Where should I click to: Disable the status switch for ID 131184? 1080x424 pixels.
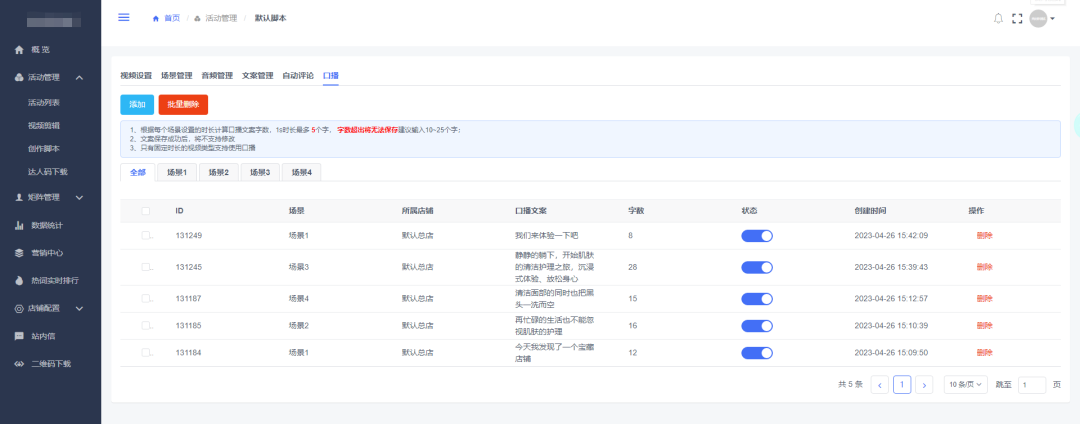coord(757,353)
